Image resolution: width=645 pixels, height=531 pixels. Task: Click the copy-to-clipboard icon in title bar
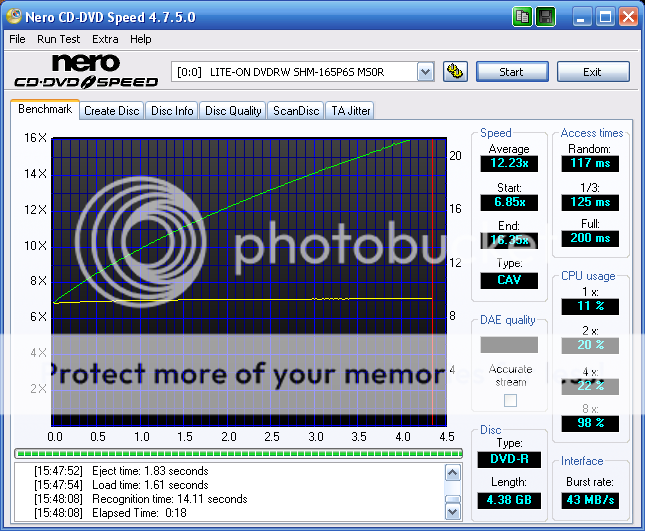click(523, 17)
